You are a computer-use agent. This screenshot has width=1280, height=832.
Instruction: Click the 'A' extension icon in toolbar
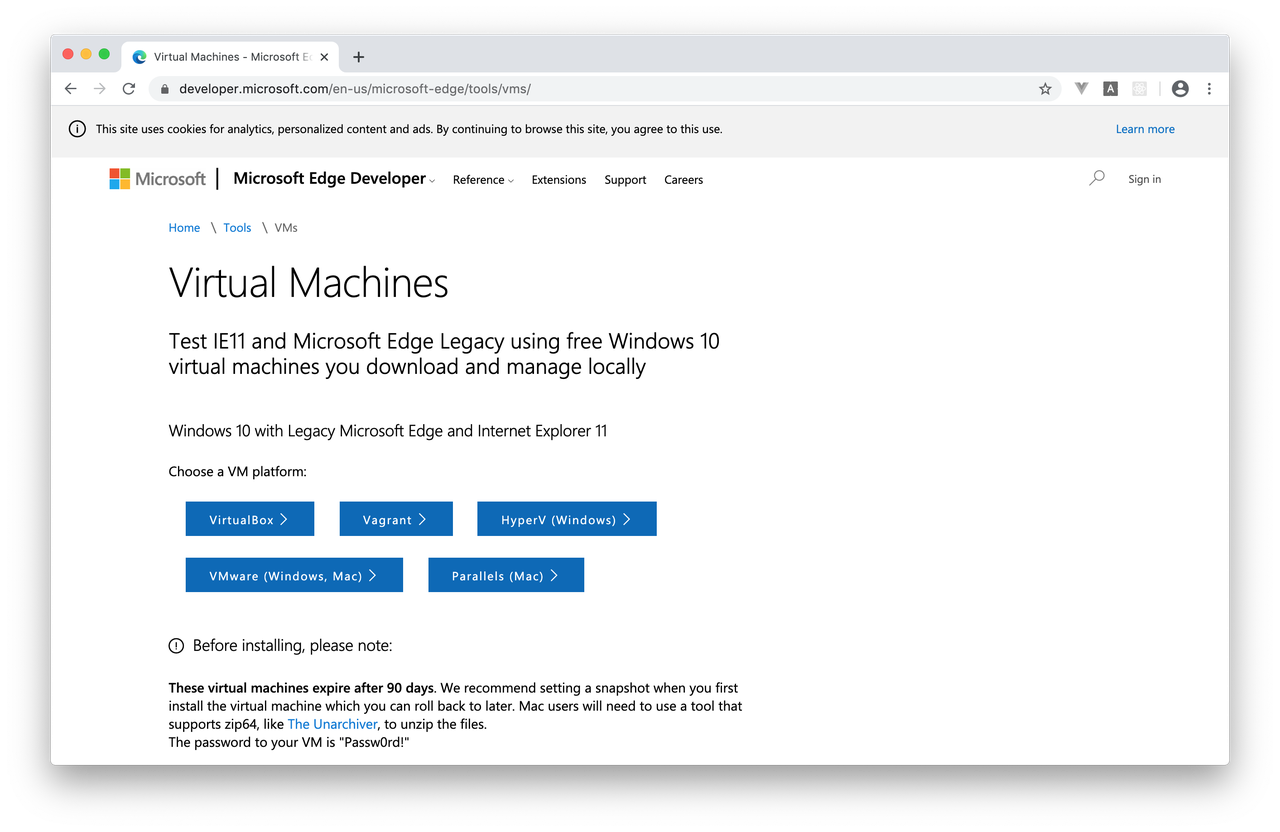point(1110,89)
